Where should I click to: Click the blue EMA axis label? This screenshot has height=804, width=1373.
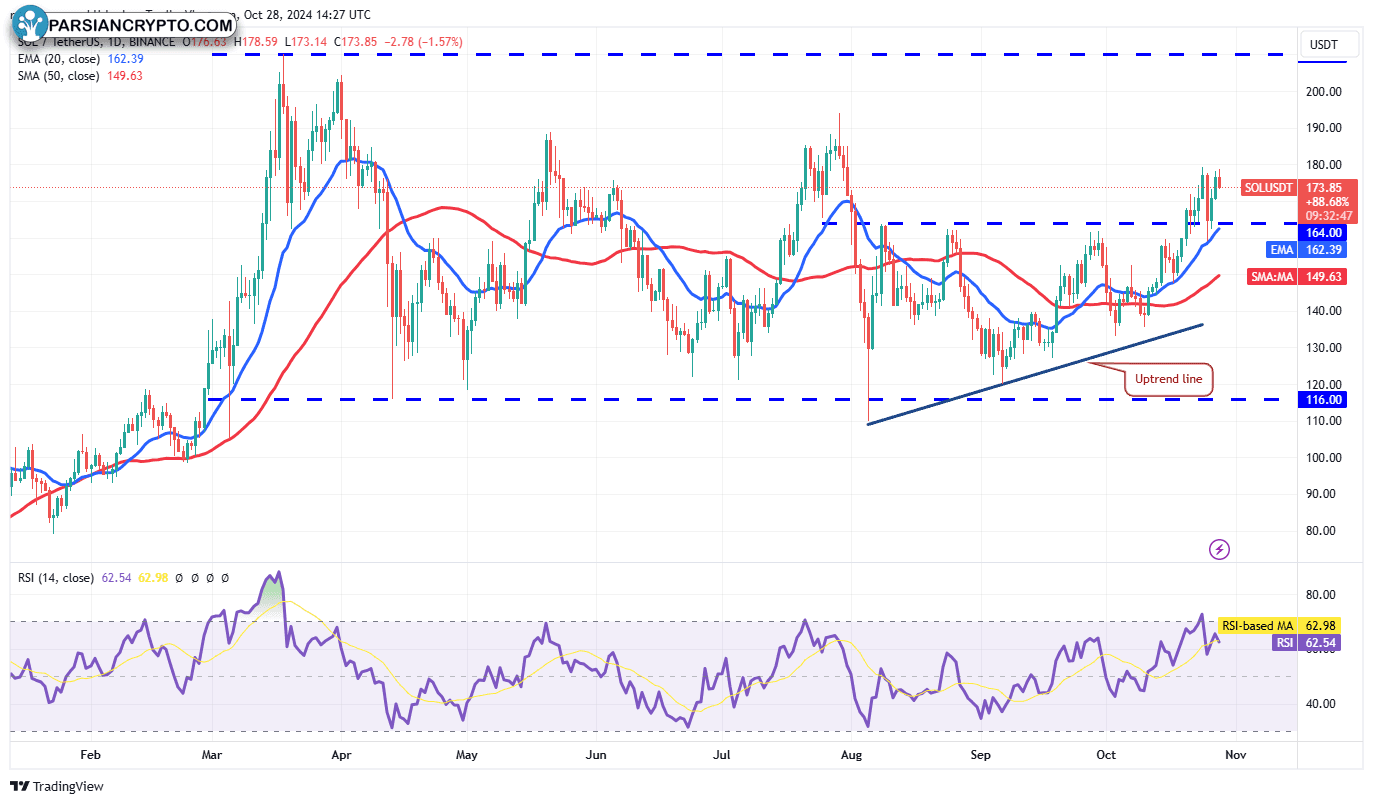coord(1281,249)
